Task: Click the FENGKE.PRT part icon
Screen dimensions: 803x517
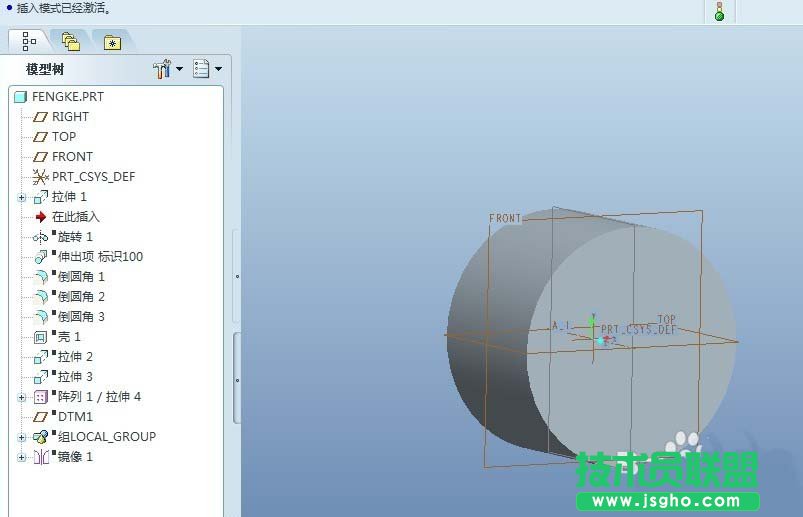Action: [x=20, y=97]
